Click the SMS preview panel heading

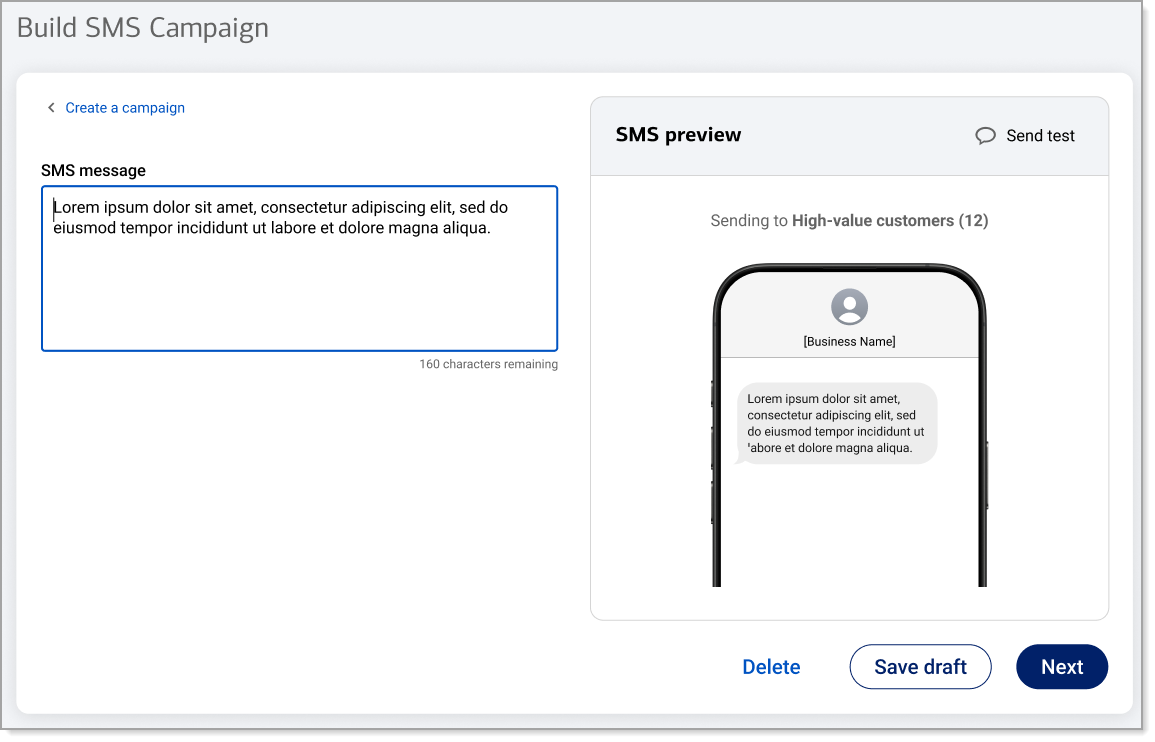(x=678, y=135)
